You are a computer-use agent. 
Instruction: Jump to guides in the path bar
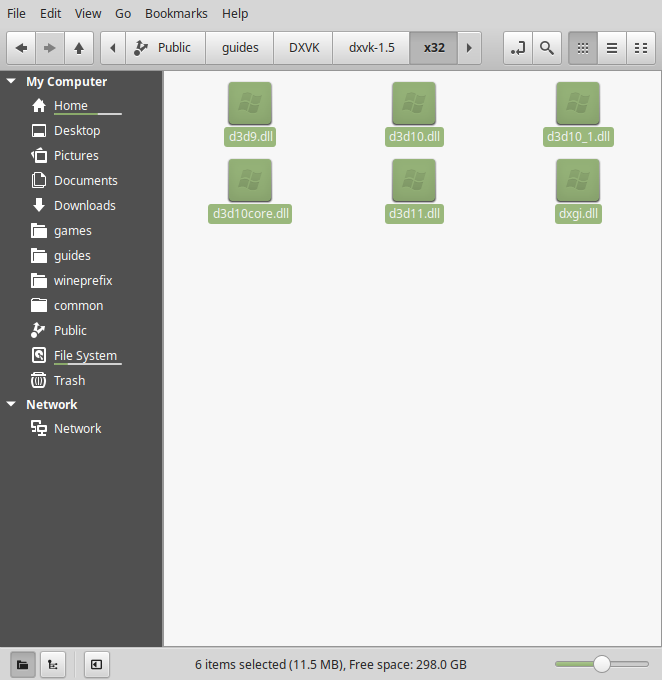point(240,48)
